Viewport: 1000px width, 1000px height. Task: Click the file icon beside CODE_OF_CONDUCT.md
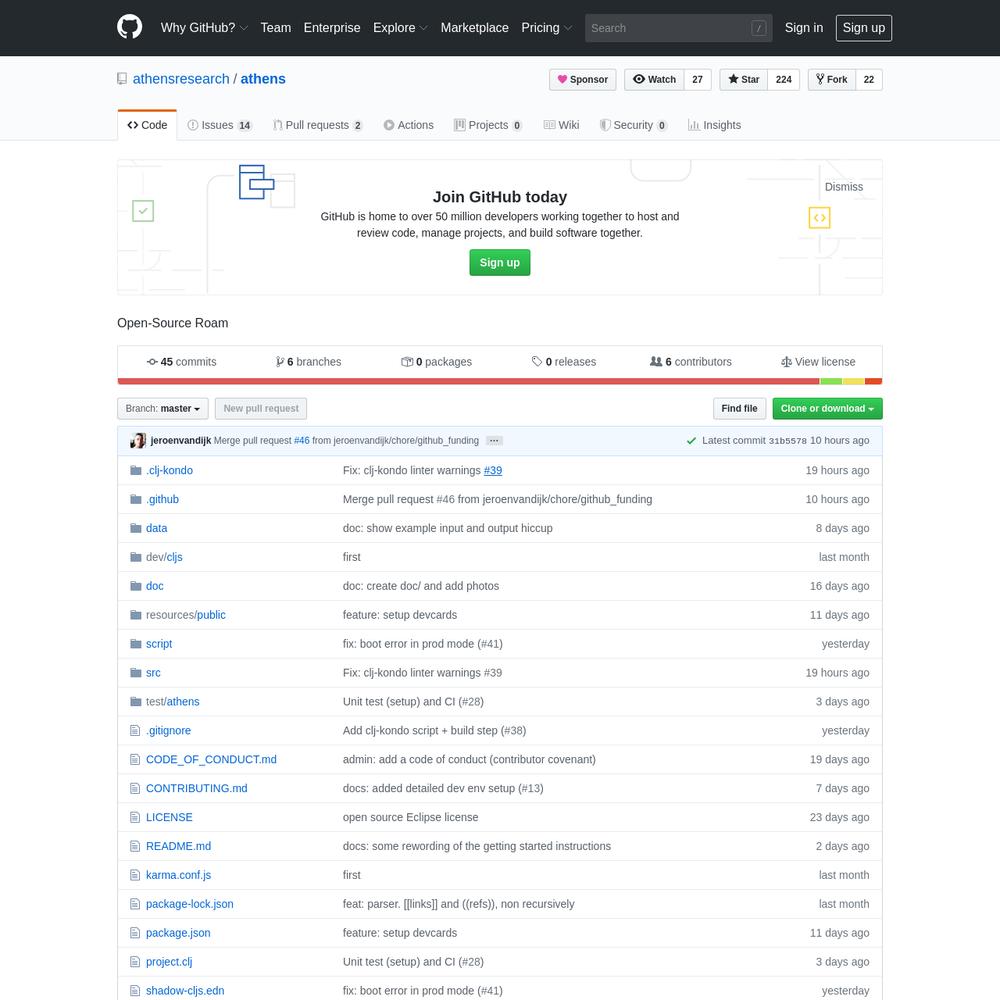pos(135,759)
